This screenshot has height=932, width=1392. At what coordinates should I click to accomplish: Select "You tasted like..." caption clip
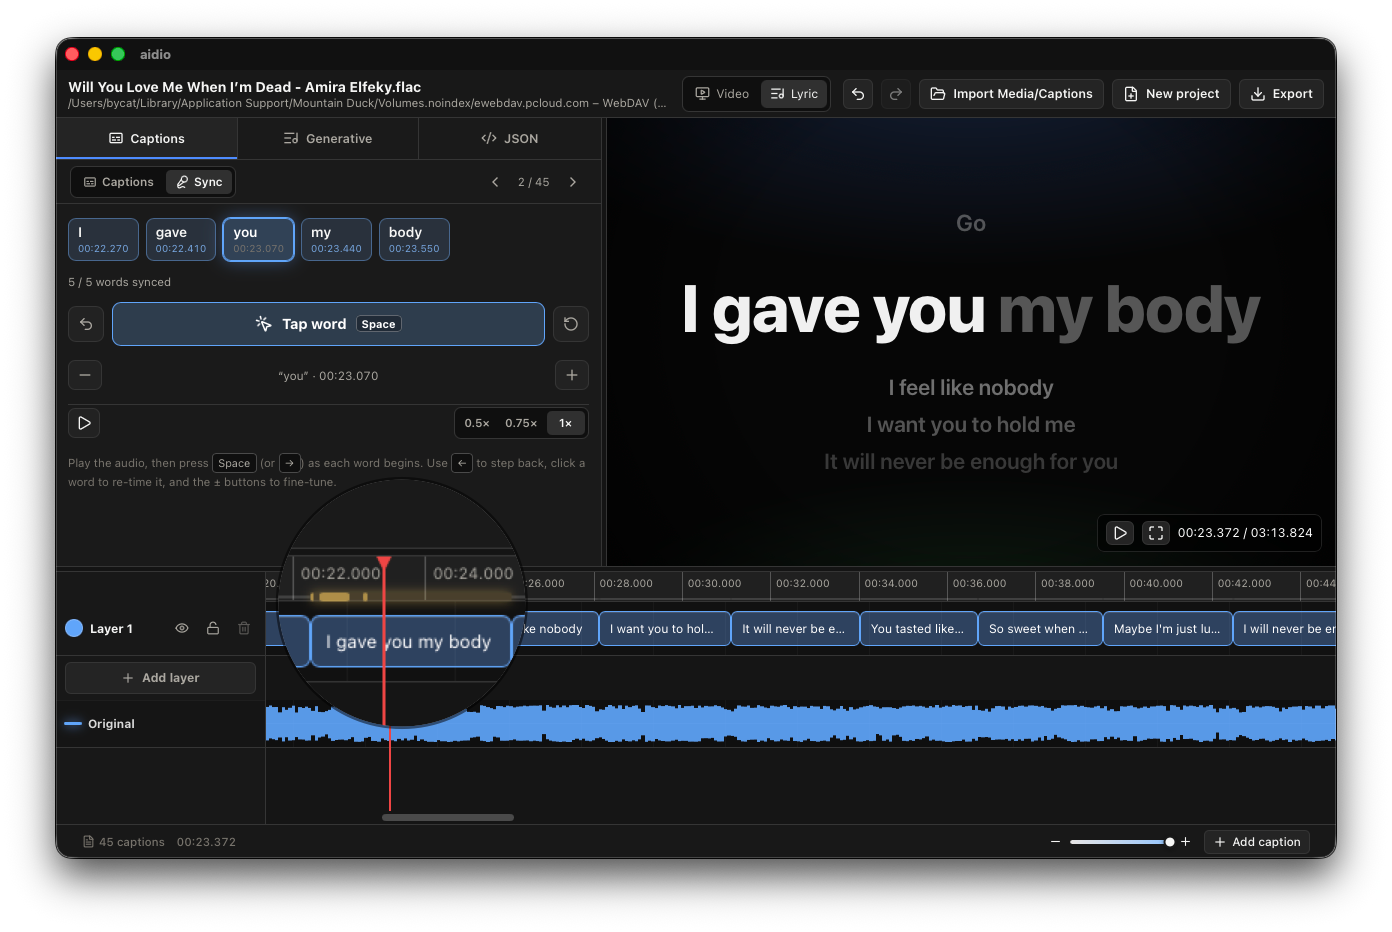tap(919, 629)
